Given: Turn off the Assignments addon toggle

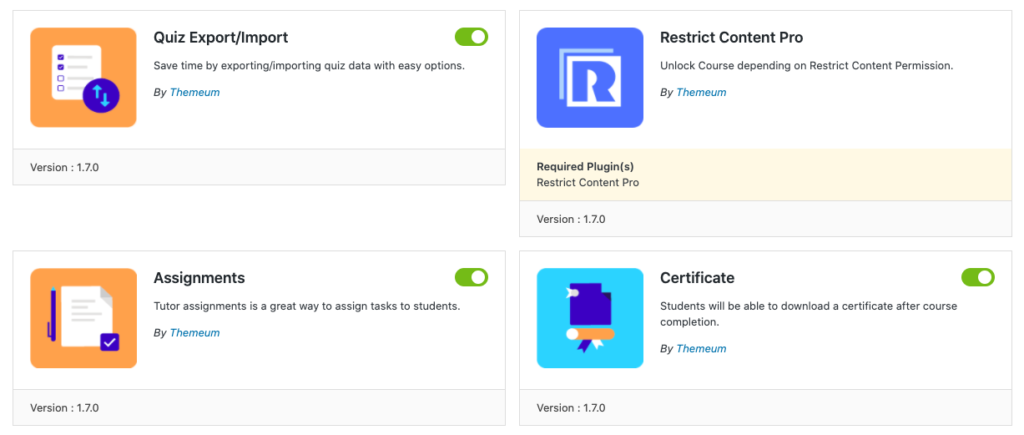Looking at the screenshot, I should point(472,278).
